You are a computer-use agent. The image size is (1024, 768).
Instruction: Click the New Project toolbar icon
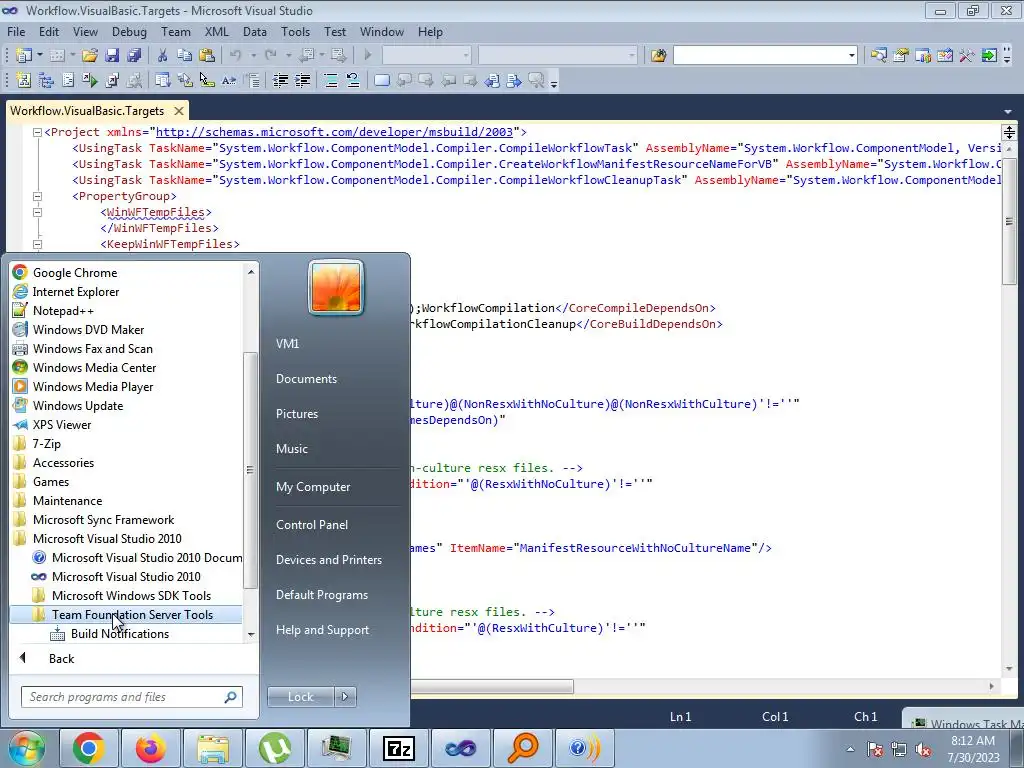(24, 56)
